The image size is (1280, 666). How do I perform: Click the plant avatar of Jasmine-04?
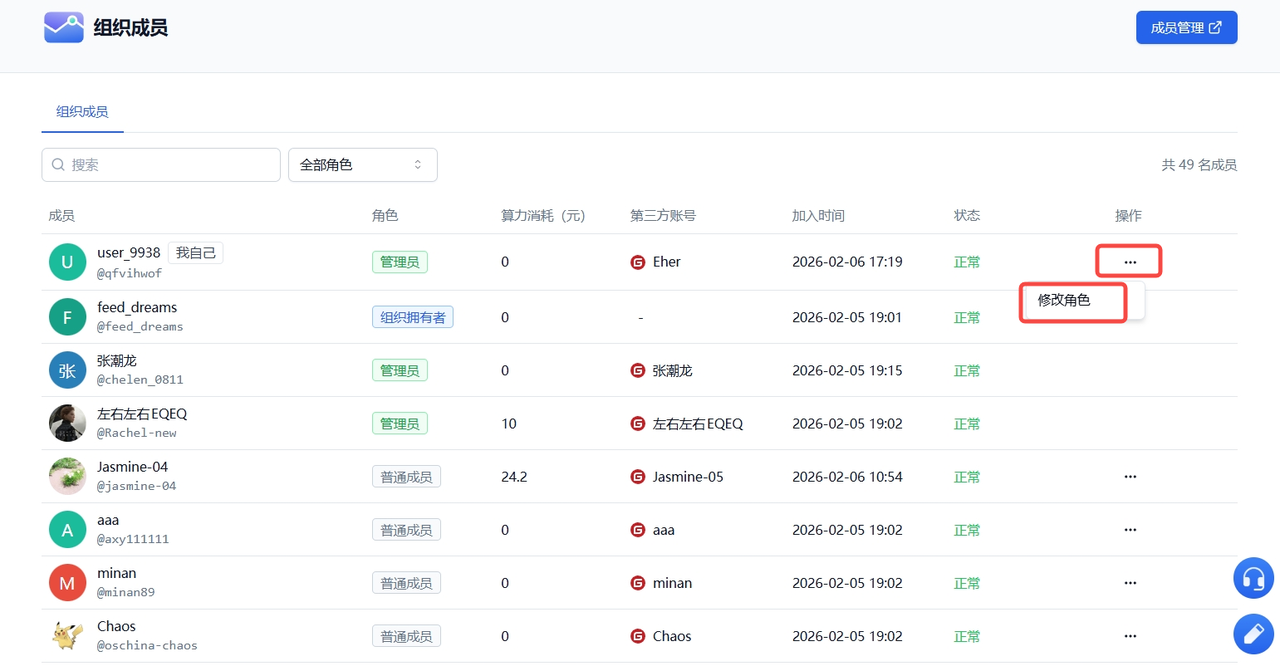point(67,476)
